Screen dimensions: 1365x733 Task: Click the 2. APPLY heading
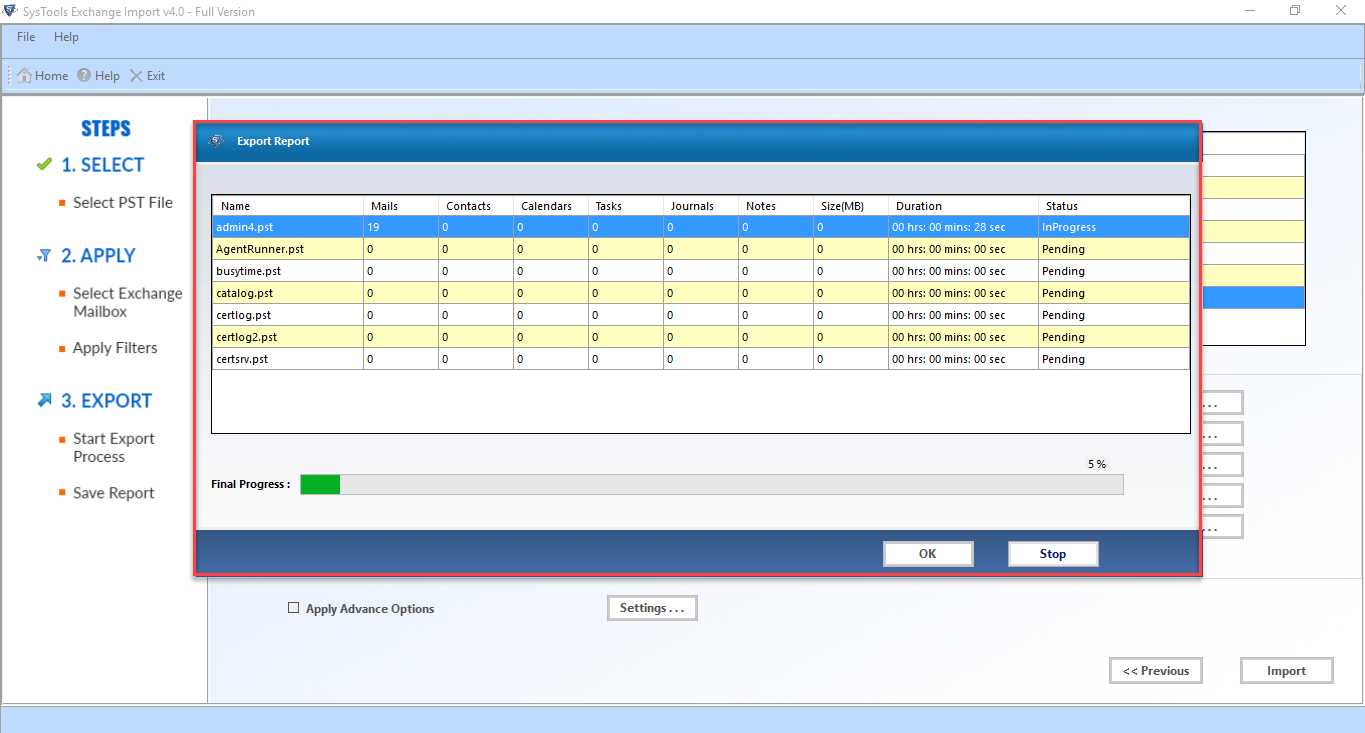tap(98, 256)
